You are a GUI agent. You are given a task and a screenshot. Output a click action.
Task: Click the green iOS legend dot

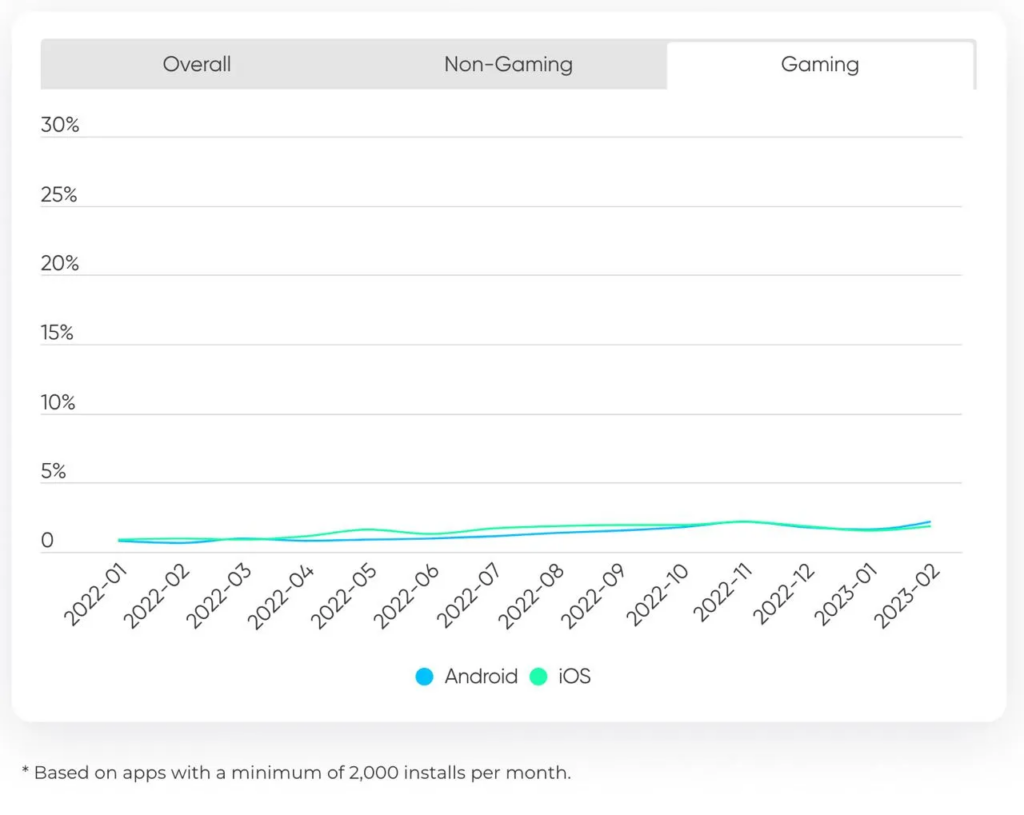[x=539, y=677]
